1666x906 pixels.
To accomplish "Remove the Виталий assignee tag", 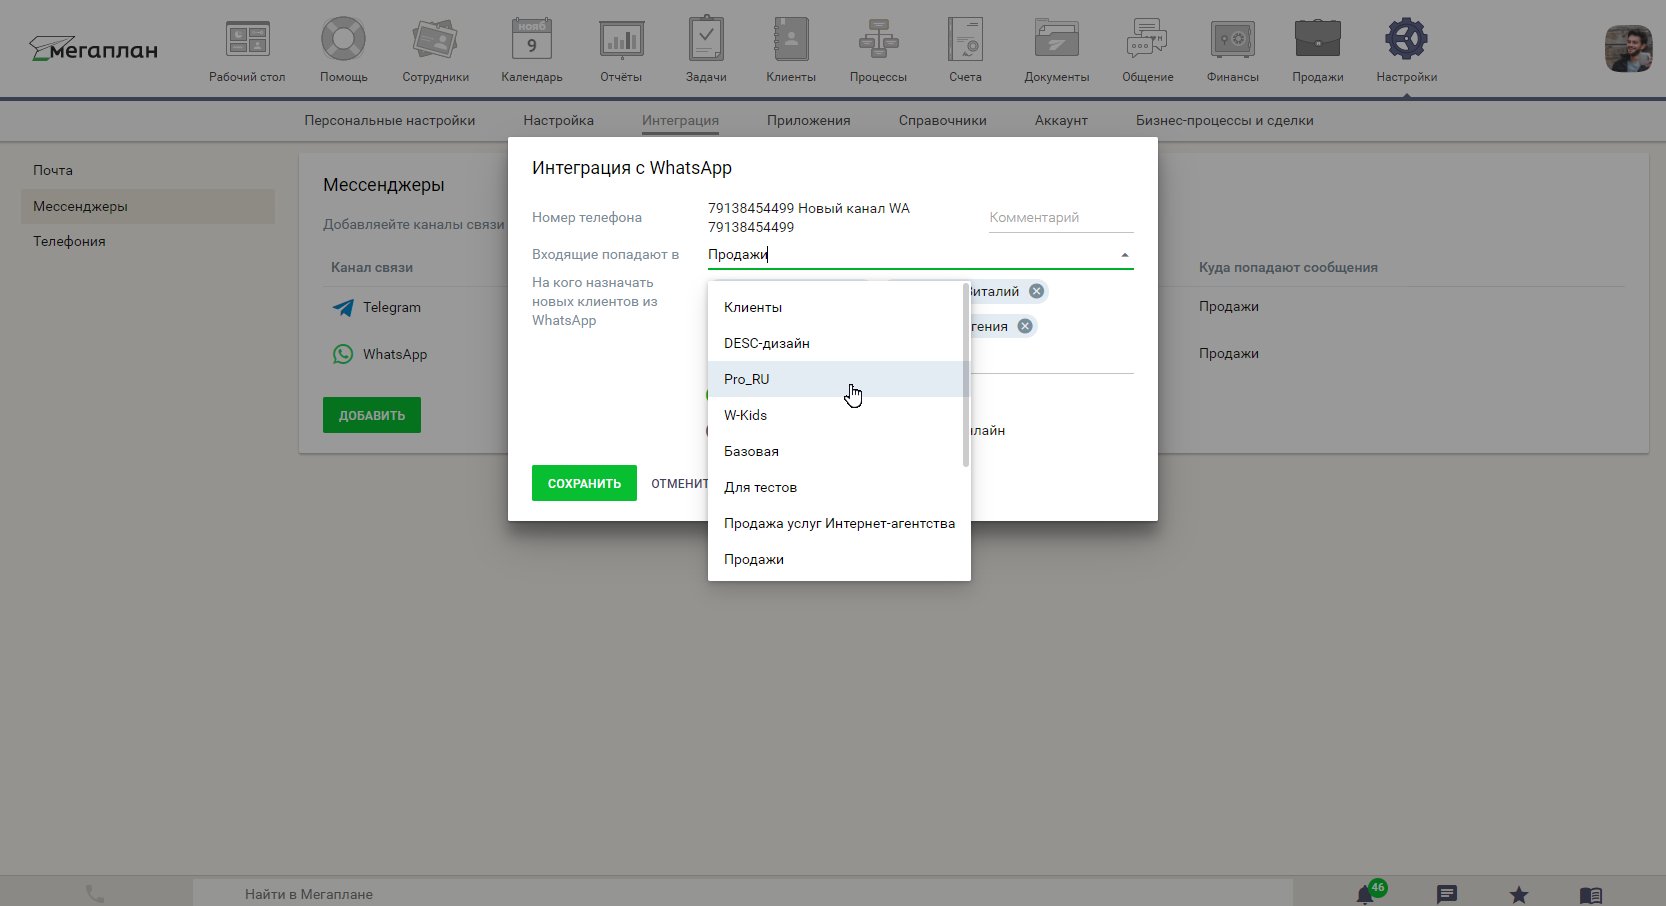I will 1036,291.
